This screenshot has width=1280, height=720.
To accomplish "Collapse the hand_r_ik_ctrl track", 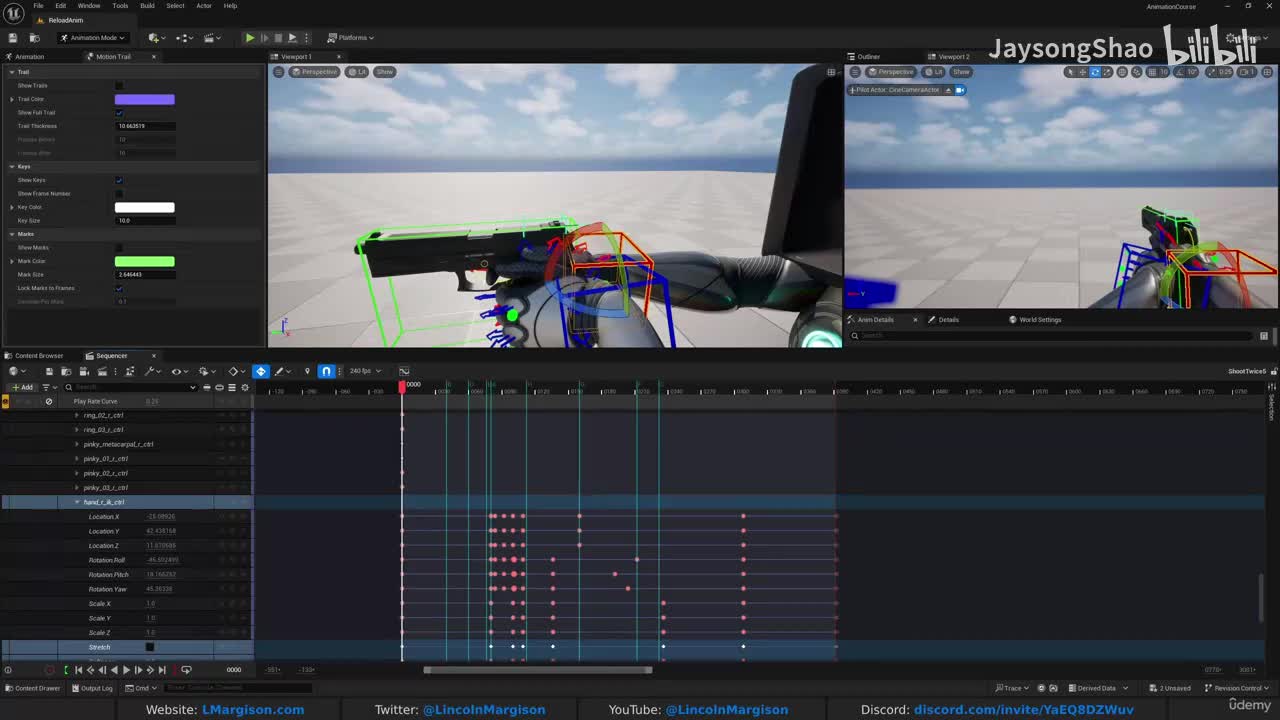I will pos(77,502).
